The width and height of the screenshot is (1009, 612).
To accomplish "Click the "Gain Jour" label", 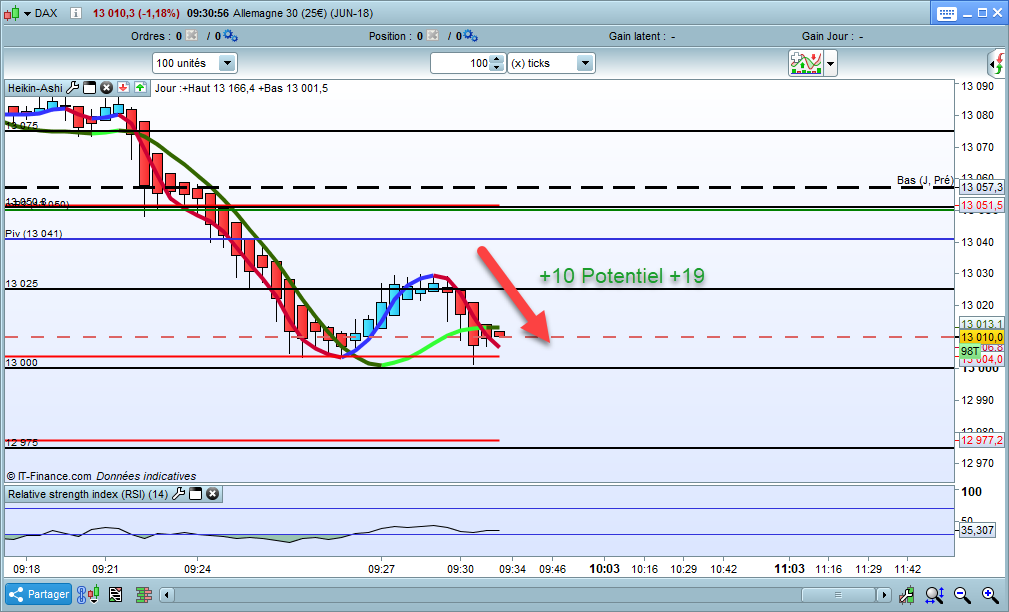I will pos(828,36).
